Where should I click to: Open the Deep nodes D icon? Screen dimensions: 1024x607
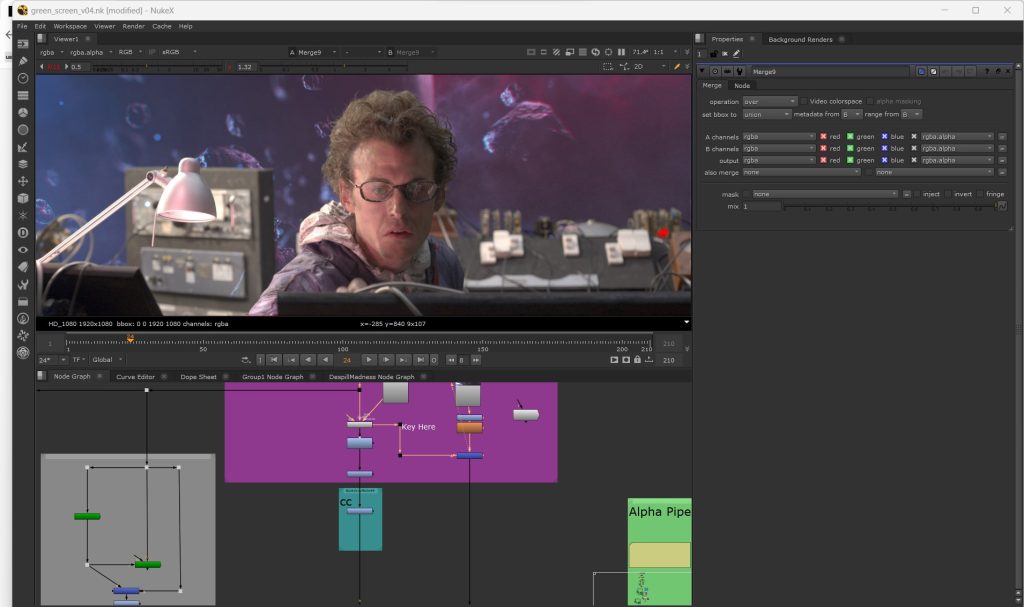[x=23, y=233]
